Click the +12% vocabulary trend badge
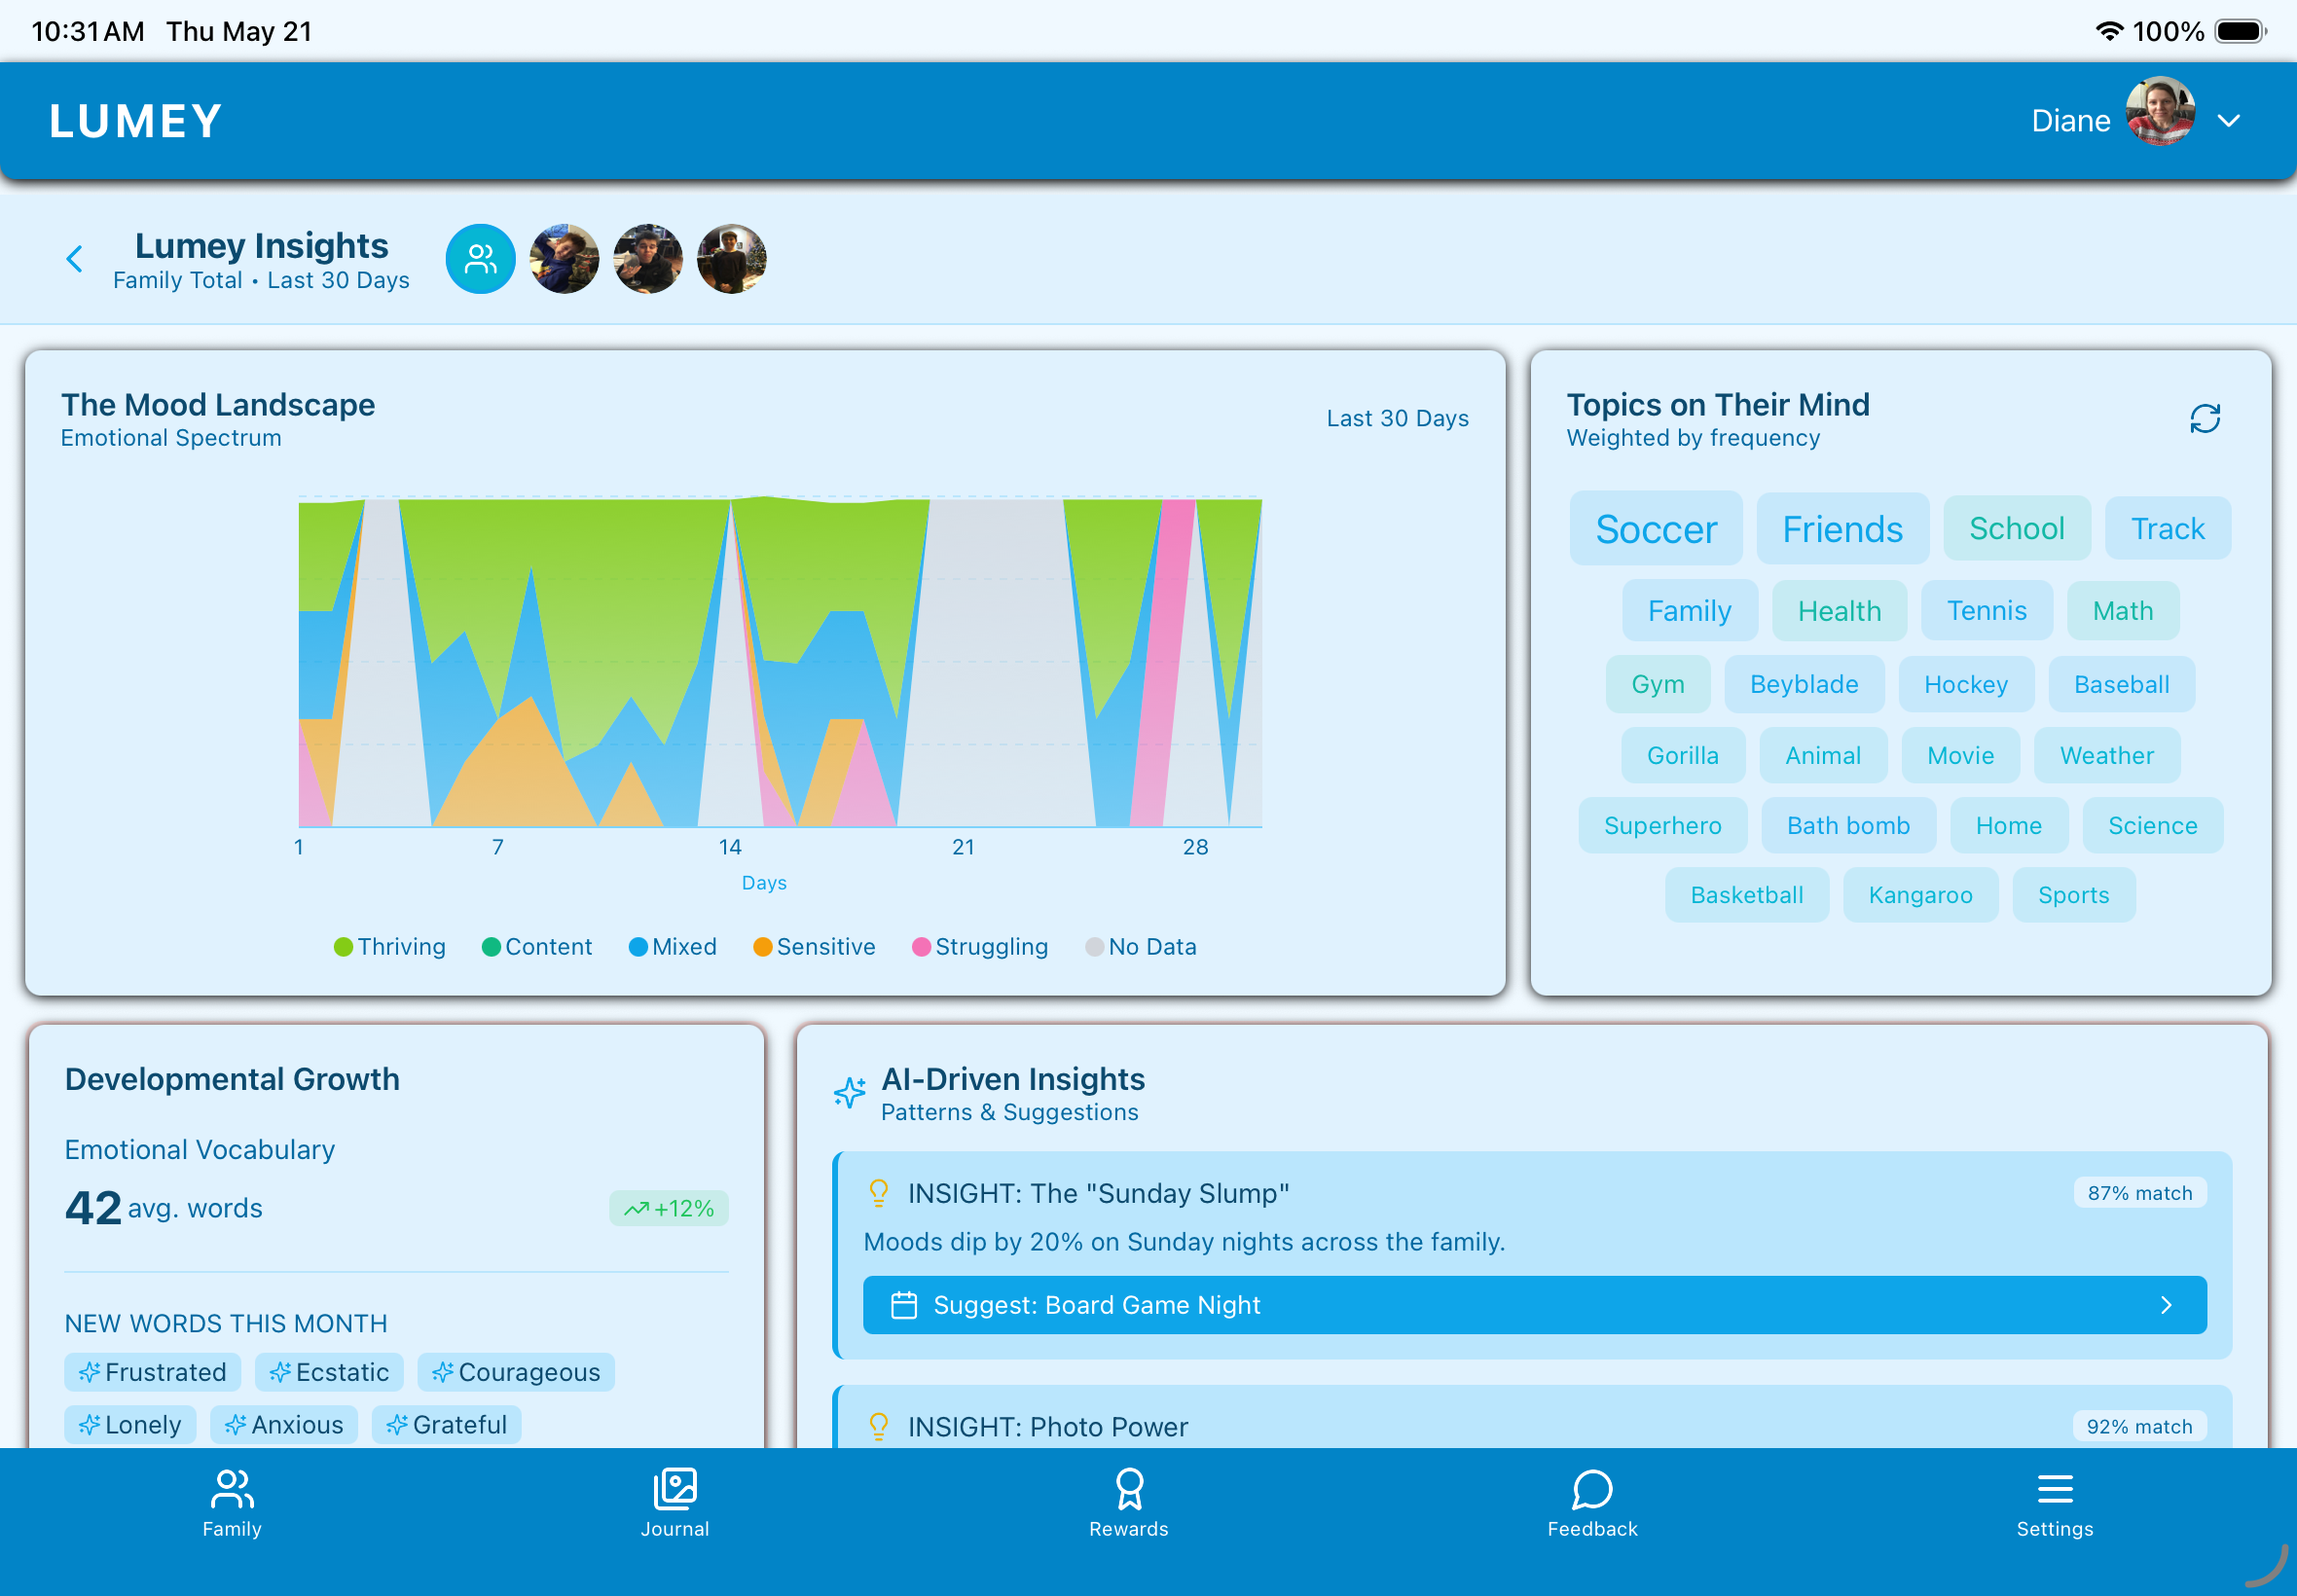The width and height of the screenshot is (2297, 1596). [x=669, y=1208]
